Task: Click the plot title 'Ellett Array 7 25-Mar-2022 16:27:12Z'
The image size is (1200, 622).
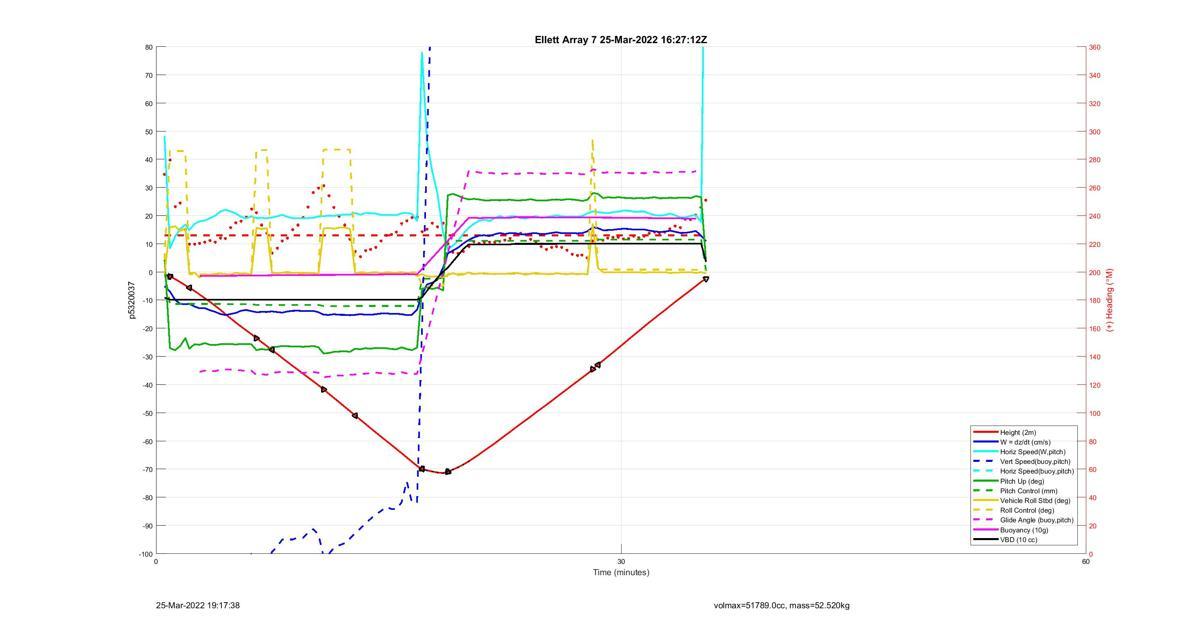Action: (x=621, y=40)
